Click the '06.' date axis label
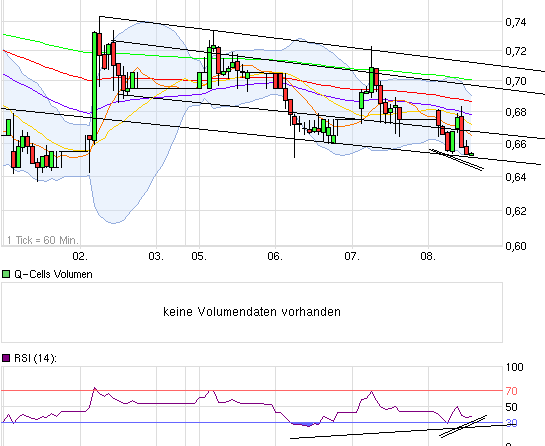Screen dimensions: 545x446 pyautogui.click(x=275, y=257)
